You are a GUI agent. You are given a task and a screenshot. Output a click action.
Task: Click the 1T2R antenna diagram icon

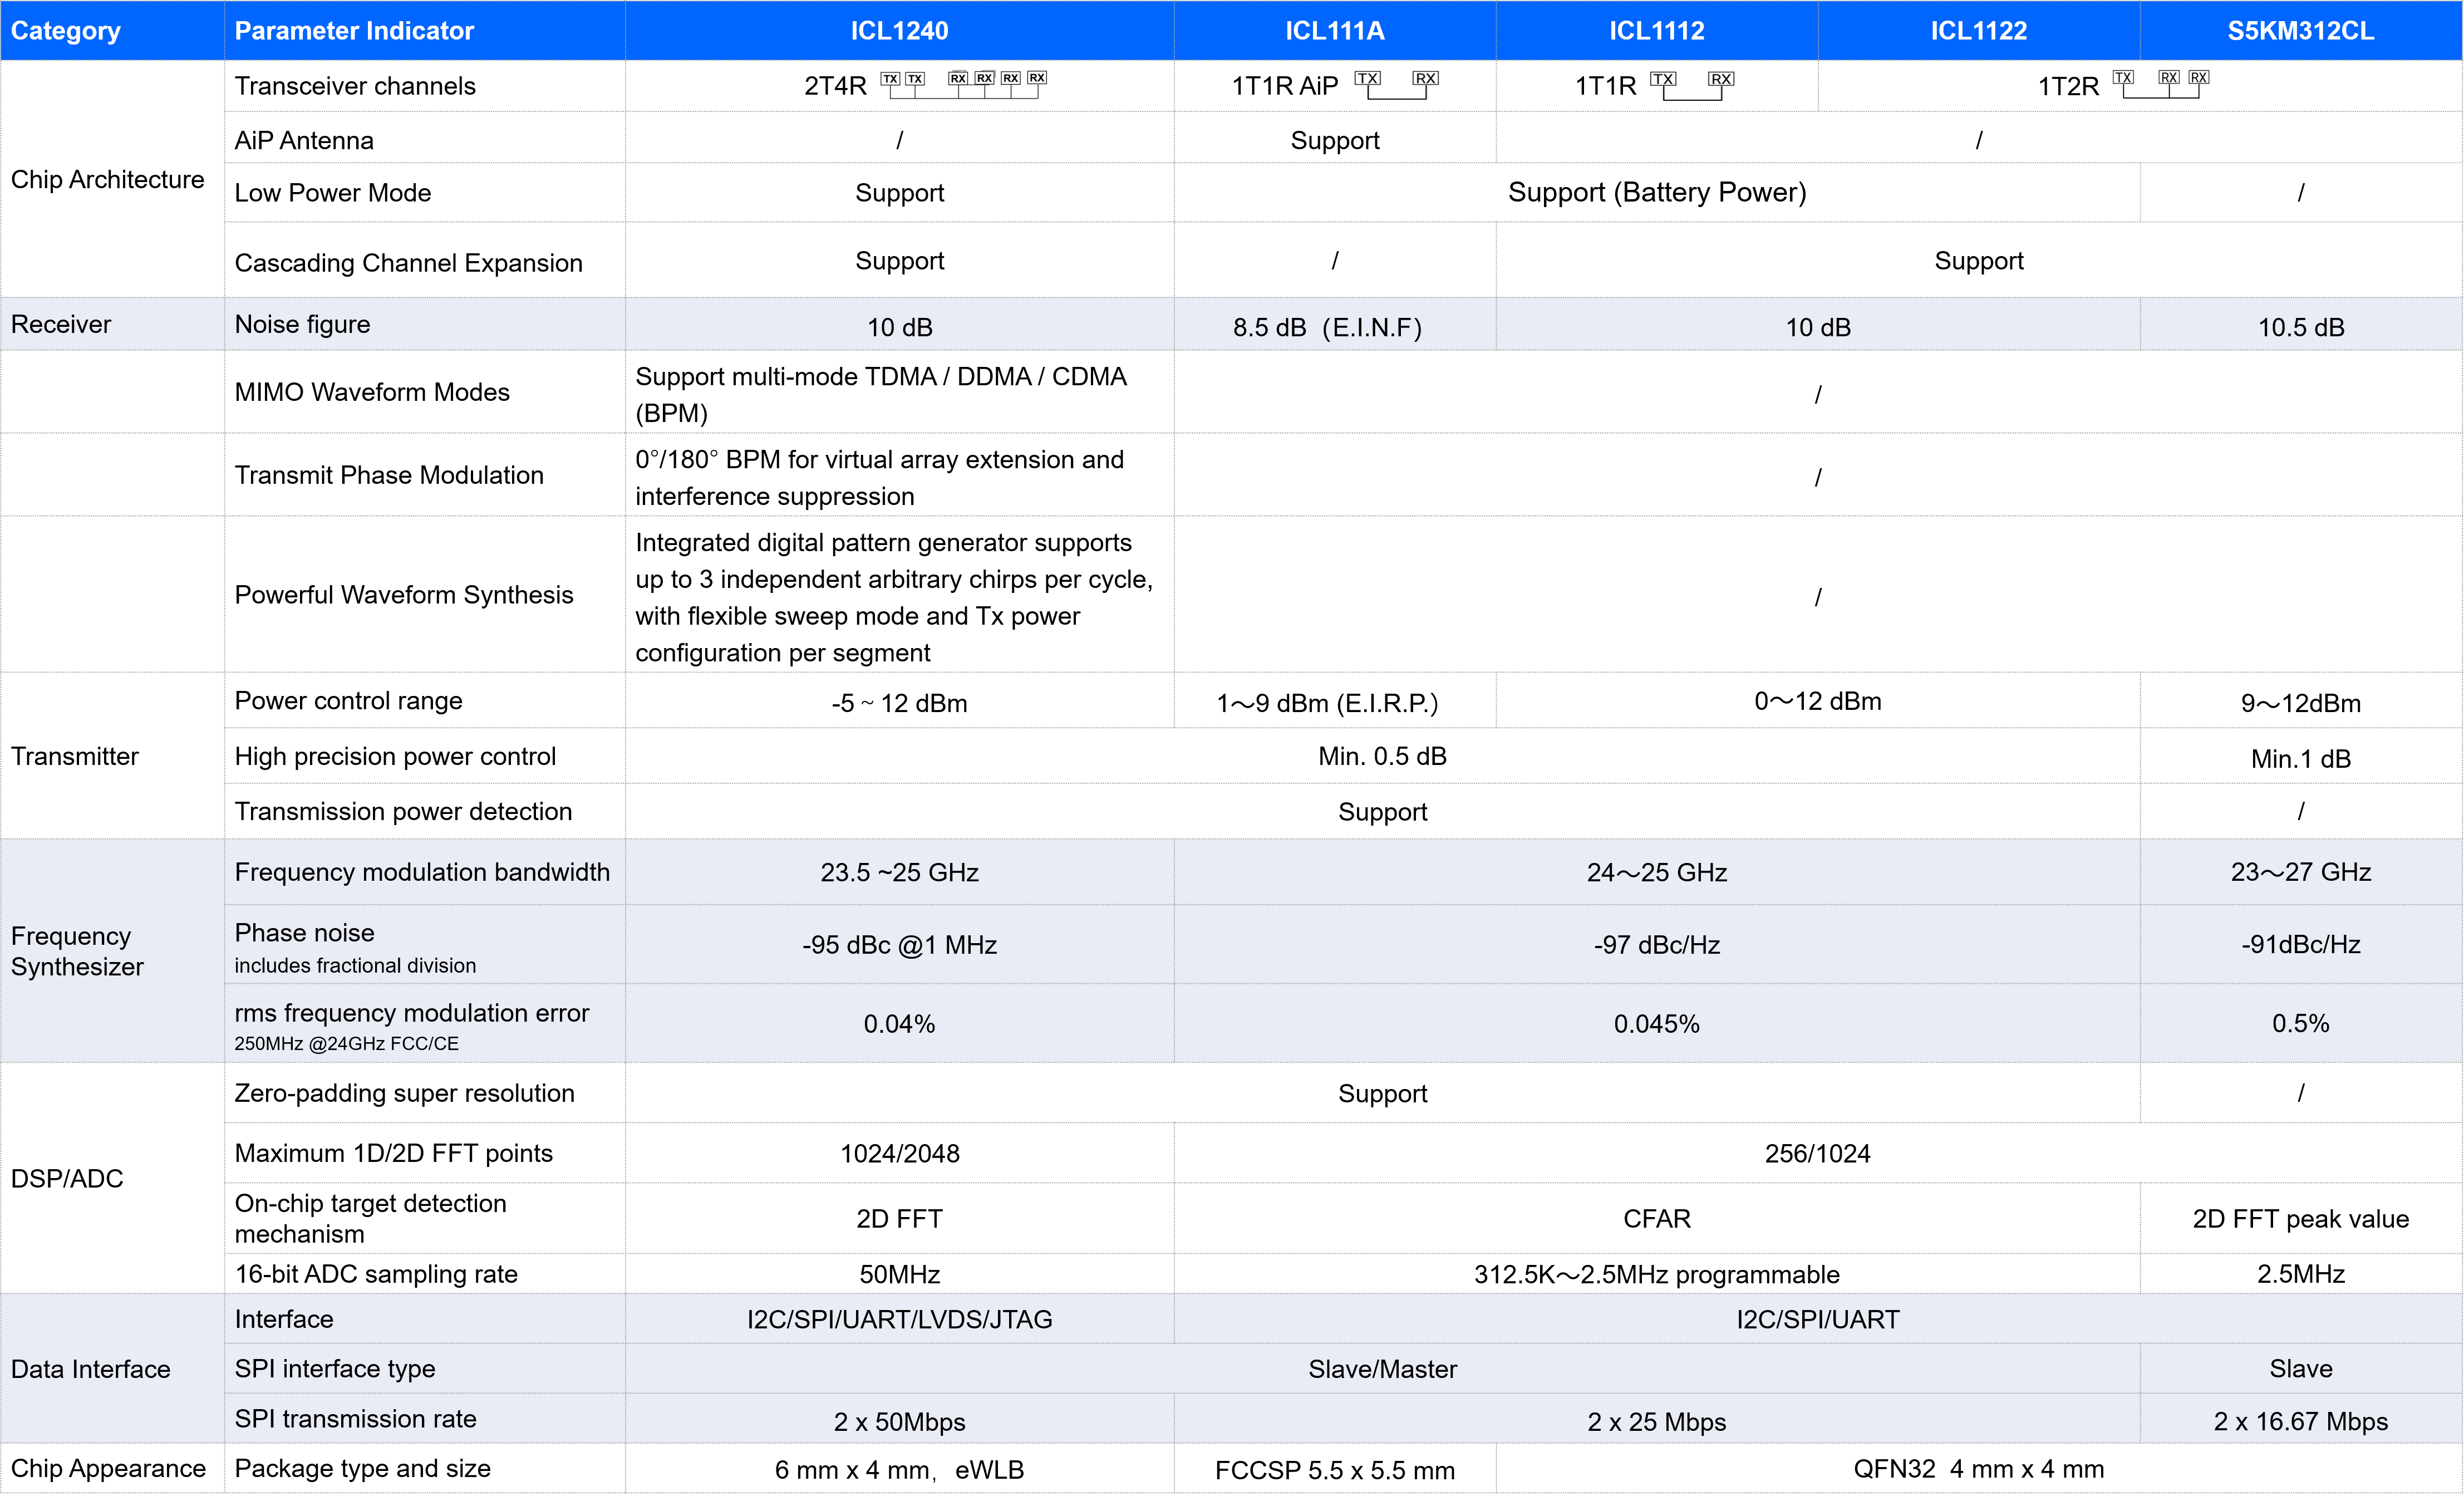coord(2161,84)
